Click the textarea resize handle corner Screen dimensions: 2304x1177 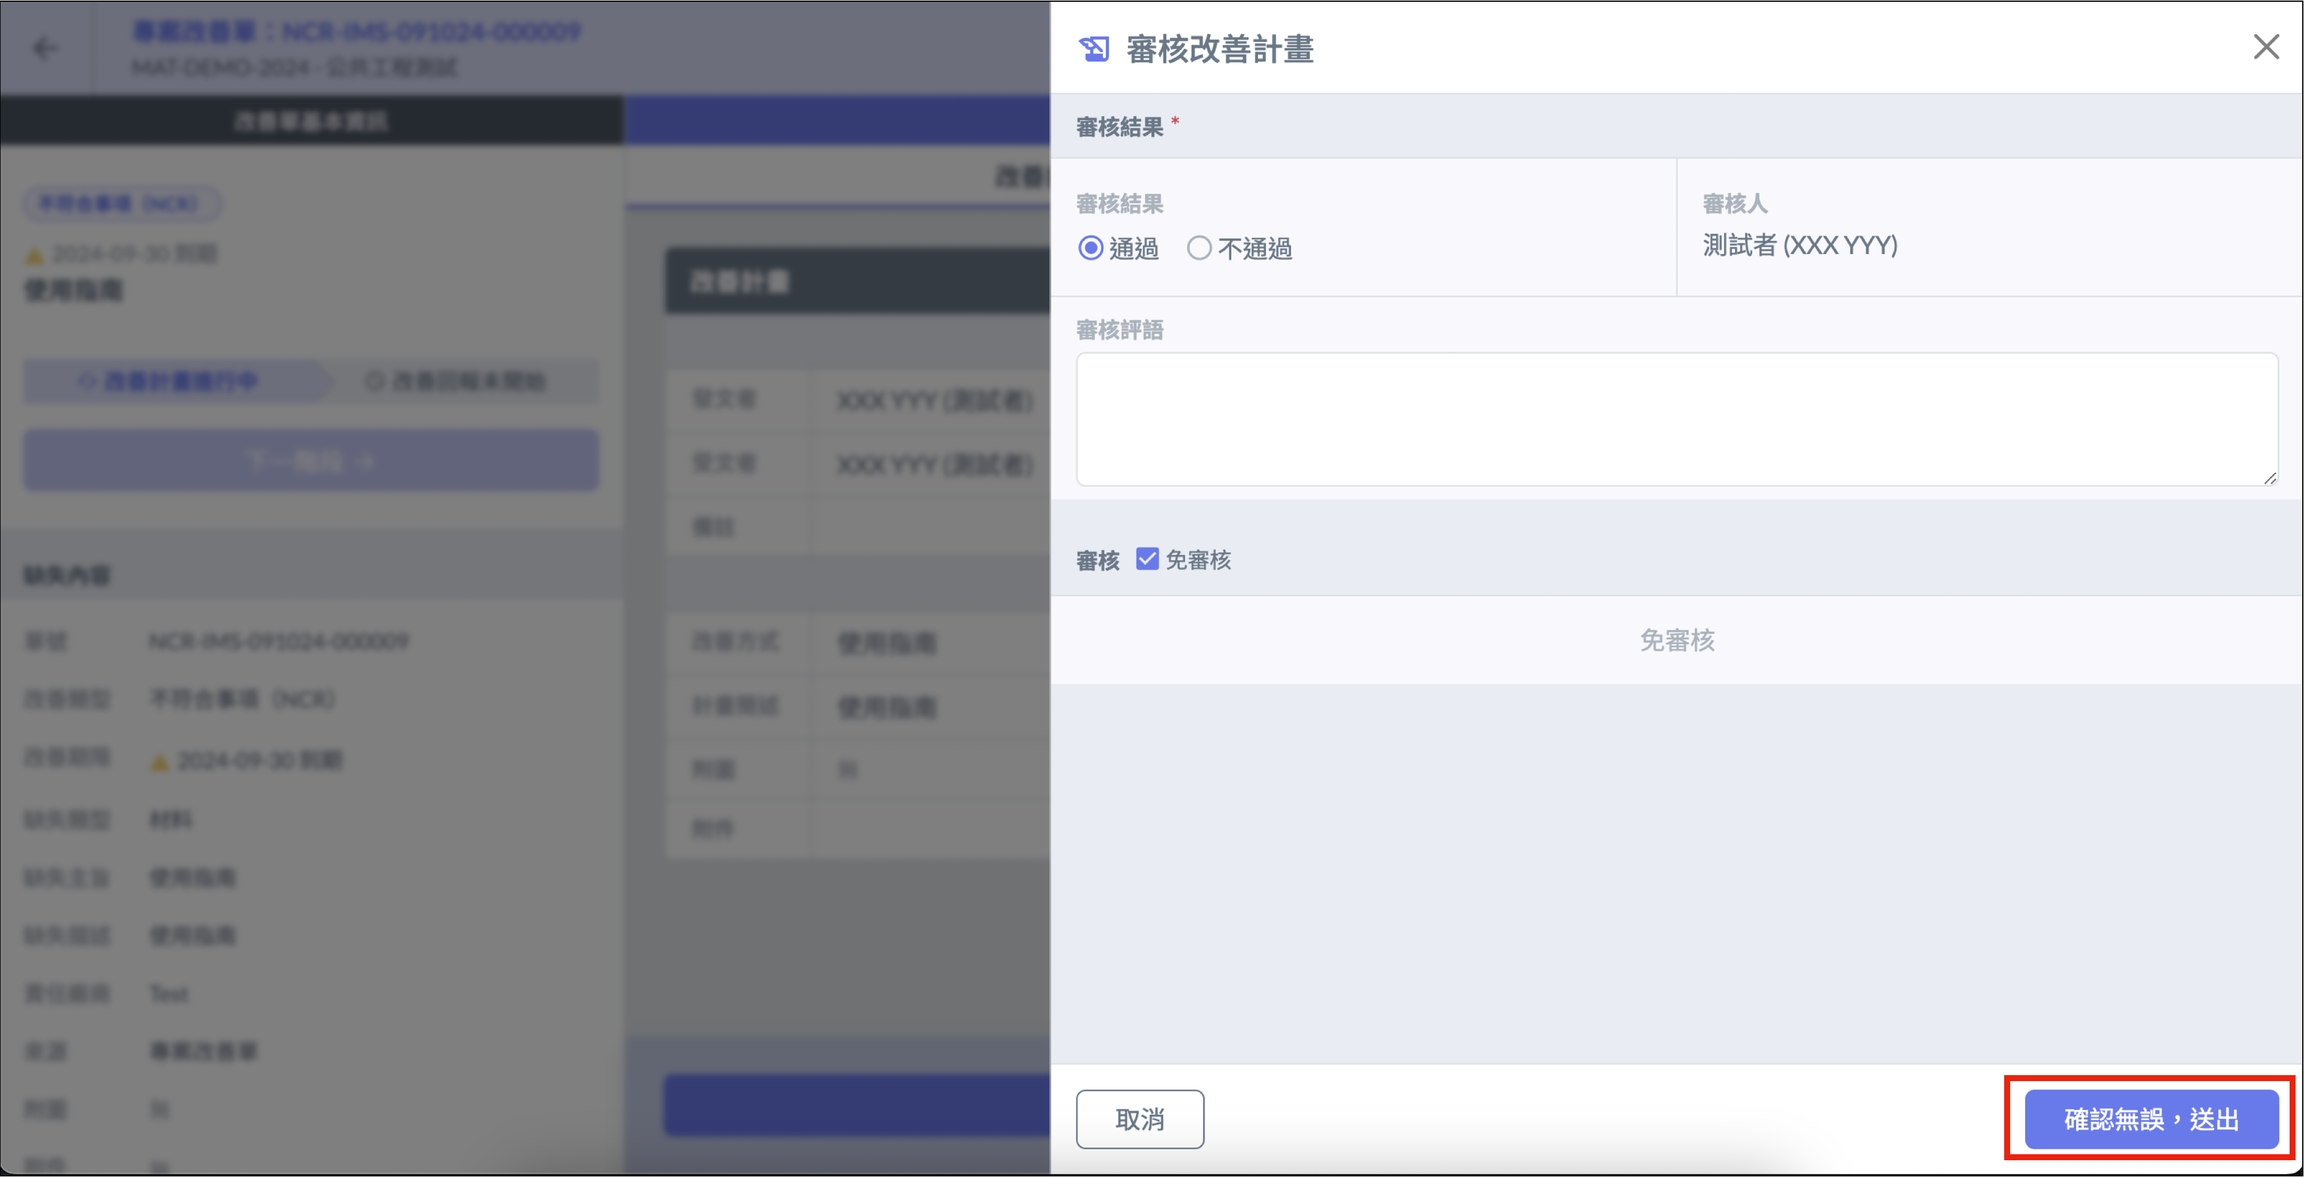tap(2269, 478)
